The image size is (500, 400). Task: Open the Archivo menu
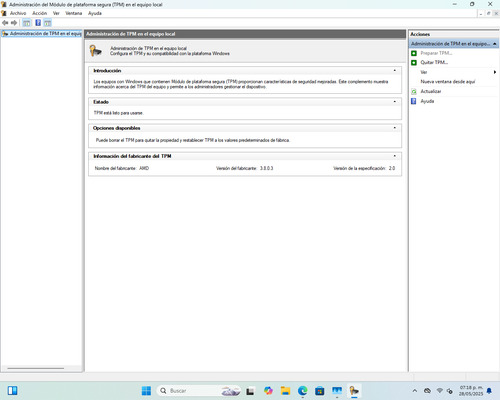(x=18, y=13)
